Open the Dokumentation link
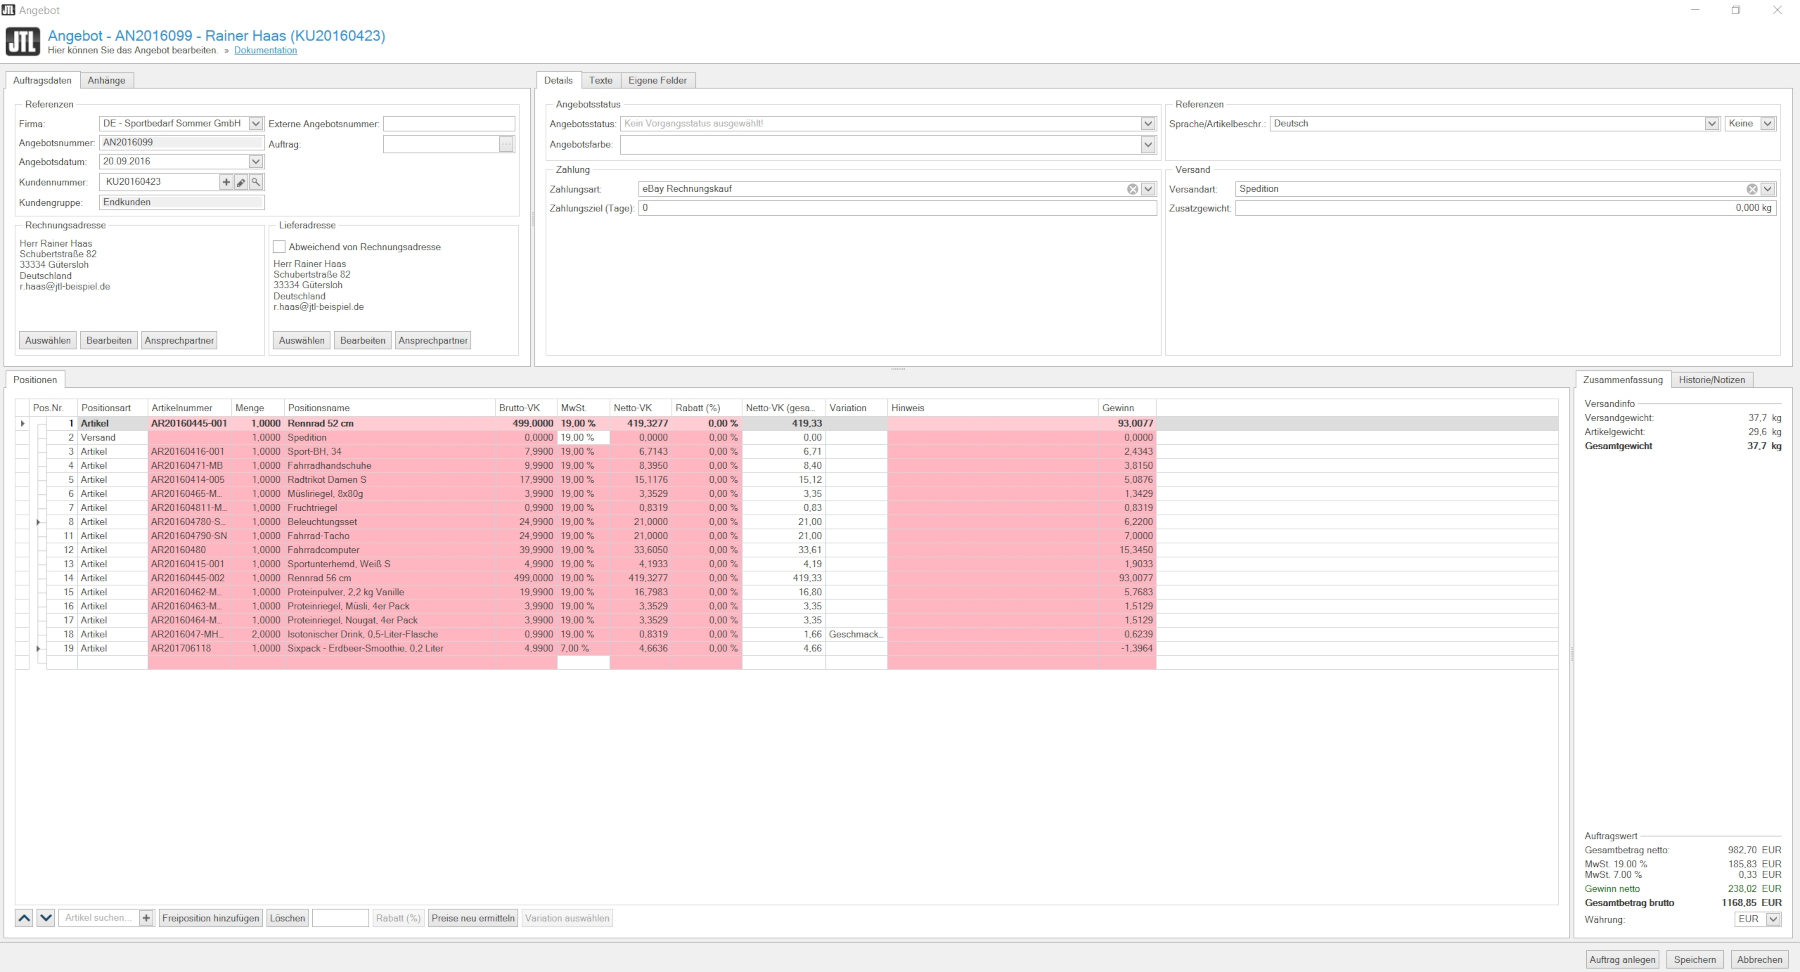 pos(265,51)
